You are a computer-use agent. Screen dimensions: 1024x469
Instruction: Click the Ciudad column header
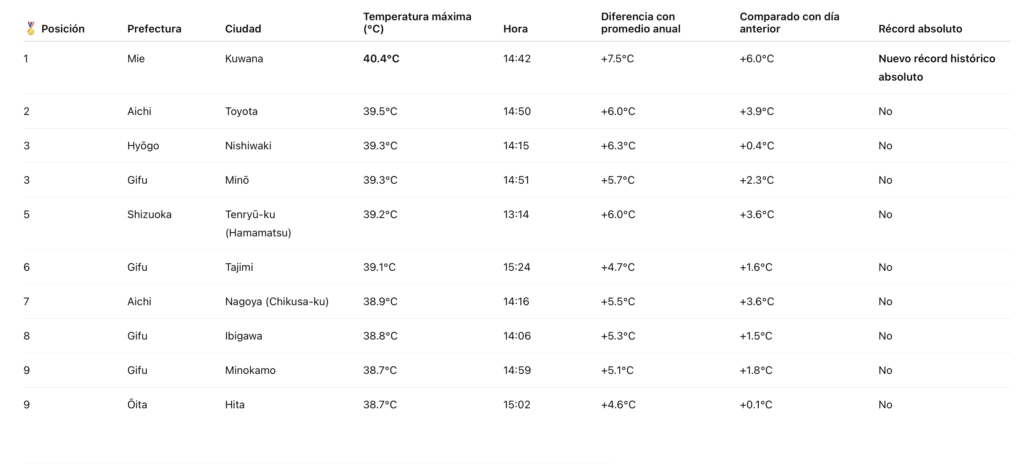[243, 29]
